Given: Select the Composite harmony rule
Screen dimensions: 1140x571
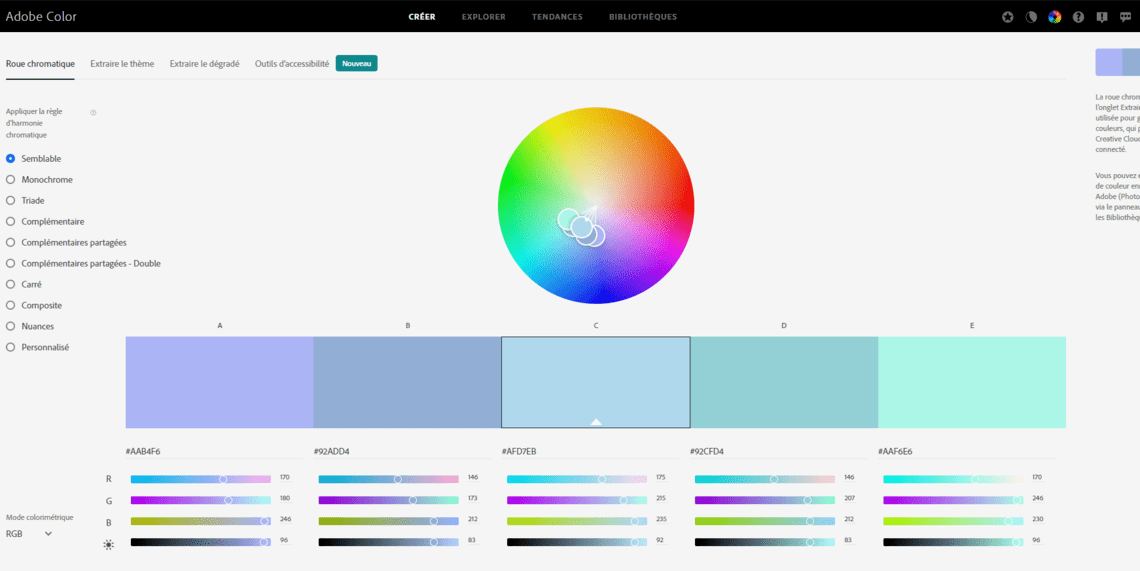Looking at the screenshot, I should pos(33,306).
